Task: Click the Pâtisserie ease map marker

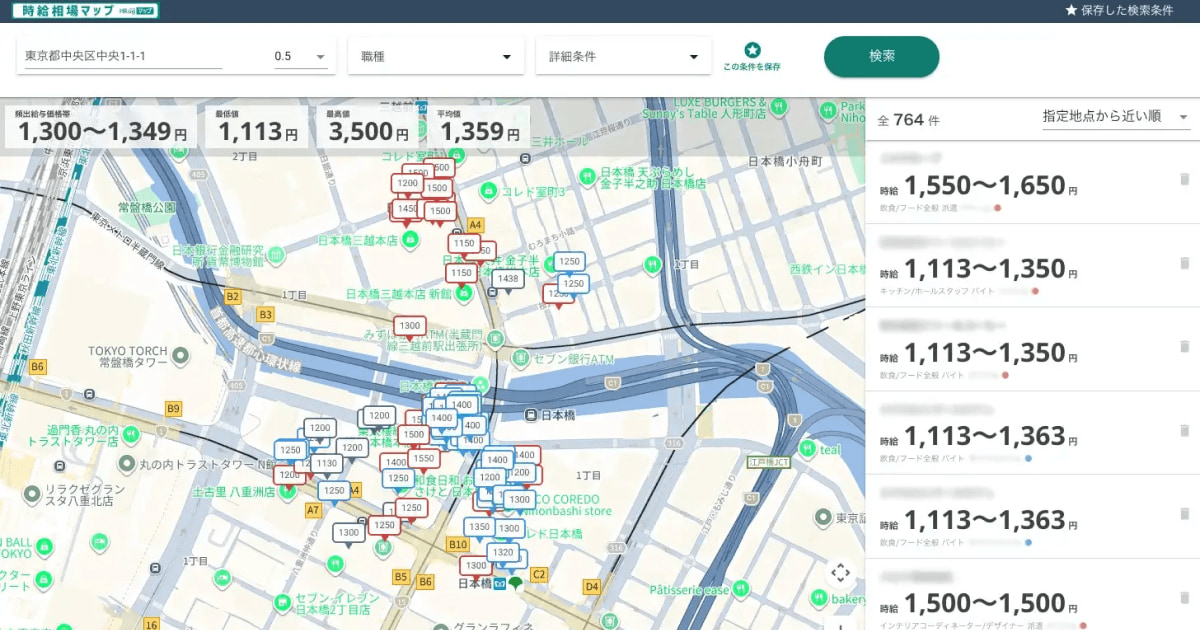Action: [741, 590]
